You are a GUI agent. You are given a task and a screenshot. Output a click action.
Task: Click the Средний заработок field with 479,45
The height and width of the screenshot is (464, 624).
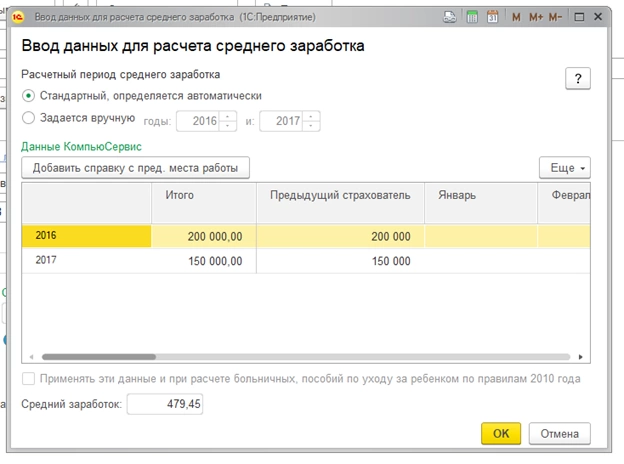[165, 404]
